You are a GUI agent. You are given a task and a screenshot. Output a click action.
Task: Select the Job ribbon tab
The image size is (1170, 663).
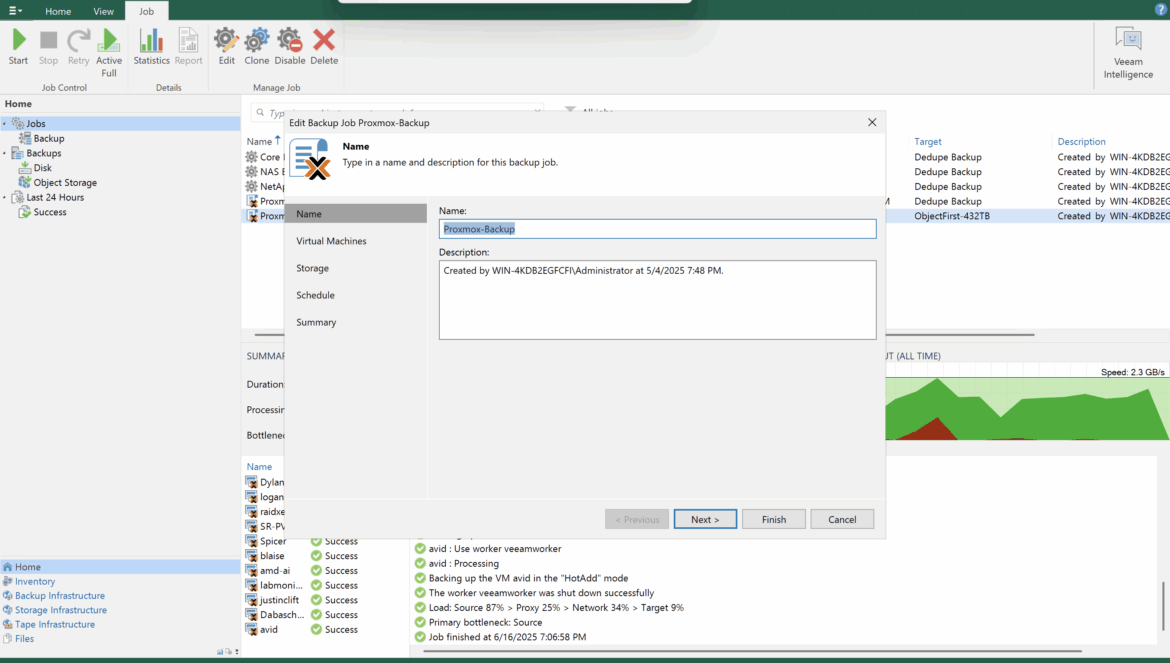point(146,11)
